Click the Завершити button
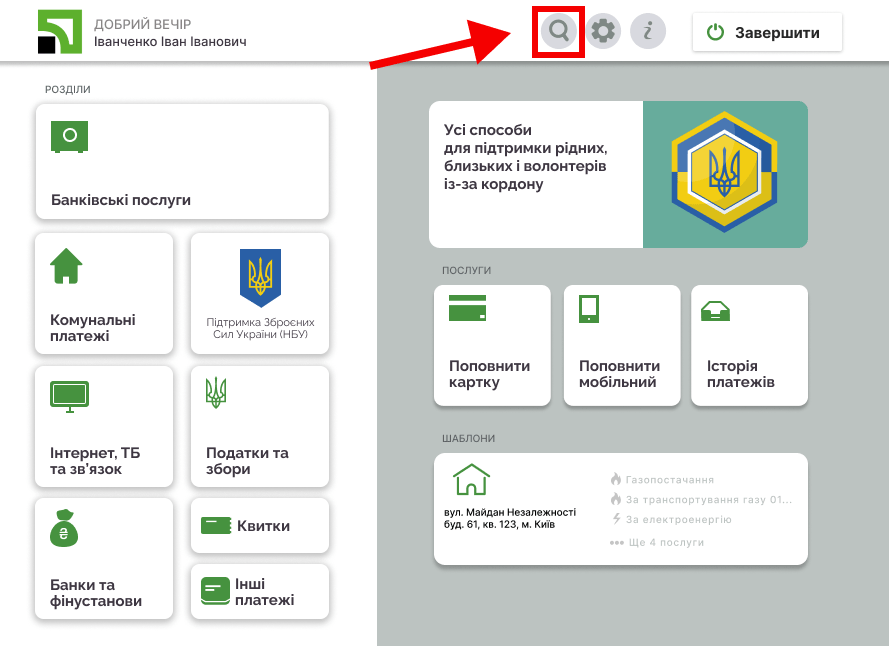Screen dimensions: 889x646 [767, 32]
